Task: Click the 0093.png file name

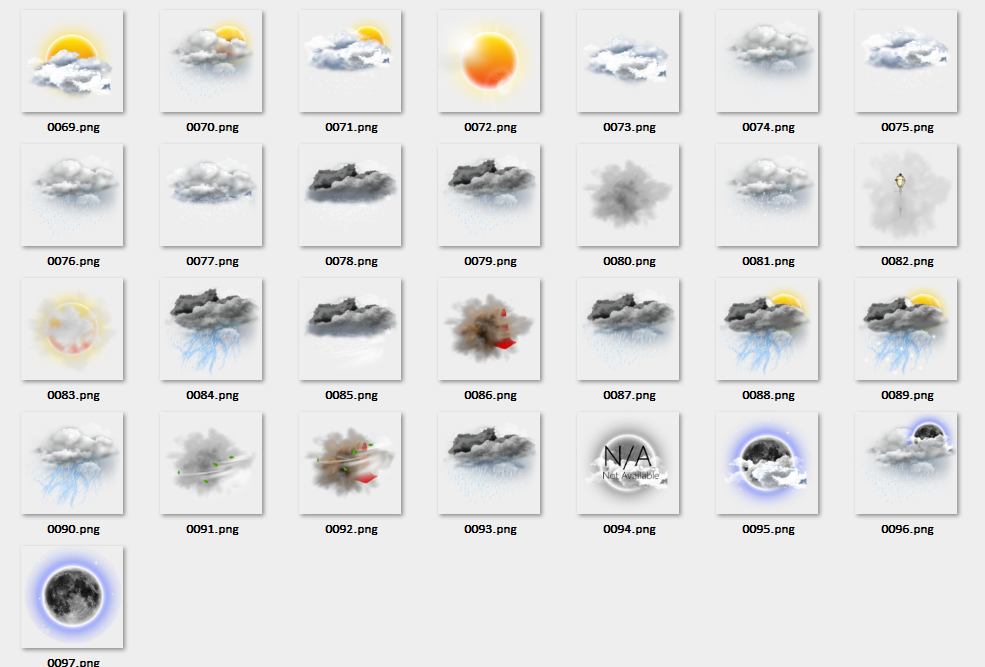Action: click(491, 529)
